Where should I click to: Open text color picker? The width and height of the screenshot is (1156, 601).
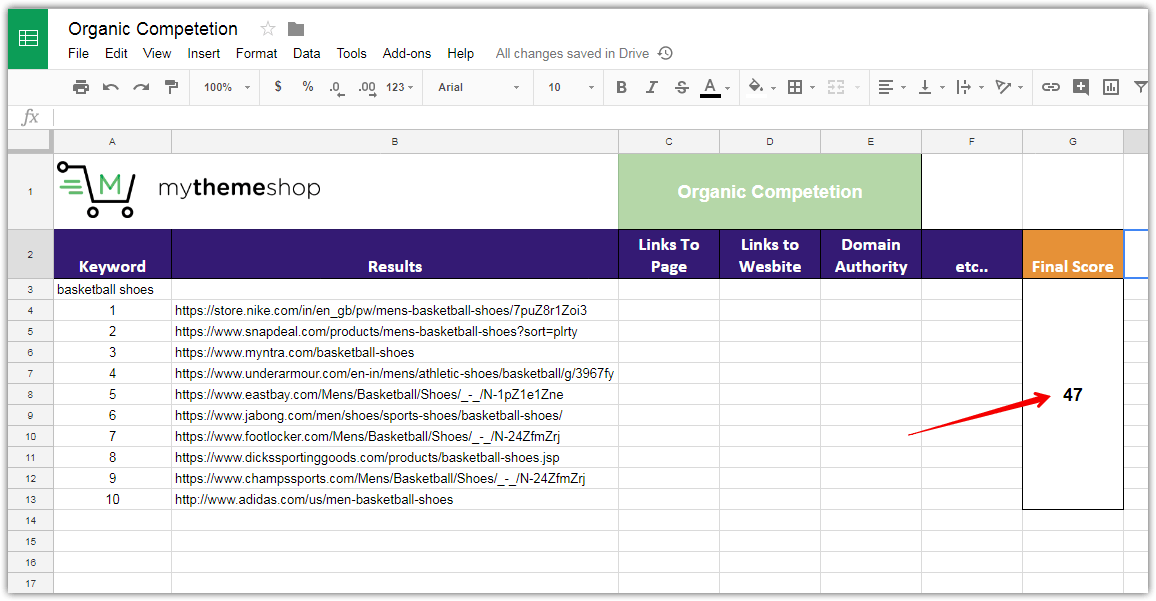(710, 88)
